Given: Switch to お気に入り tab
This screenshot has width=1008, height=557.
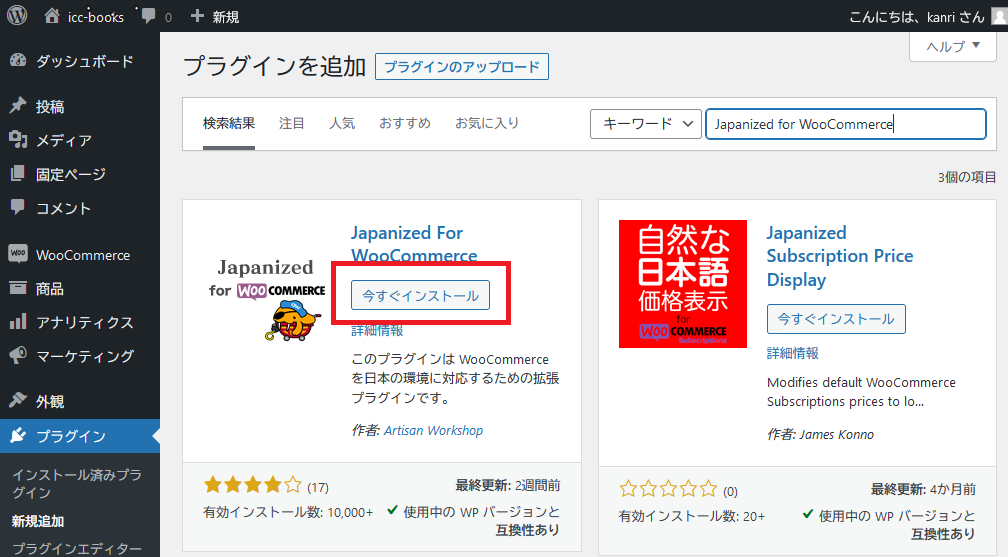Looking at the screenshot, I should (487, 123).
